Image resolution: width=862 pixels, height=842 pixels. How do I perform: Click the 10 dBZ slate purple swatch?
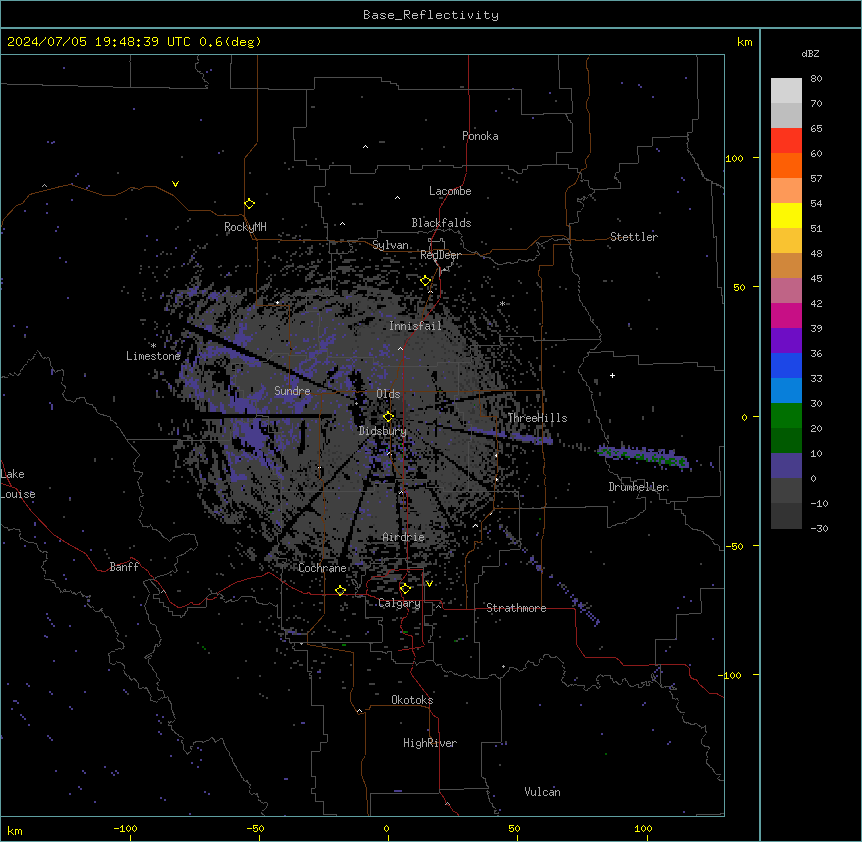786,466
